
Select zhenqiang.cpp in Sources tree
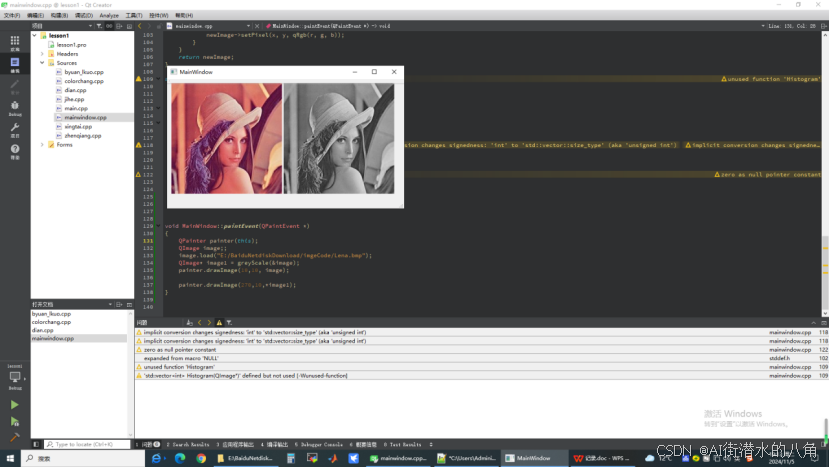tap(83, 136)
